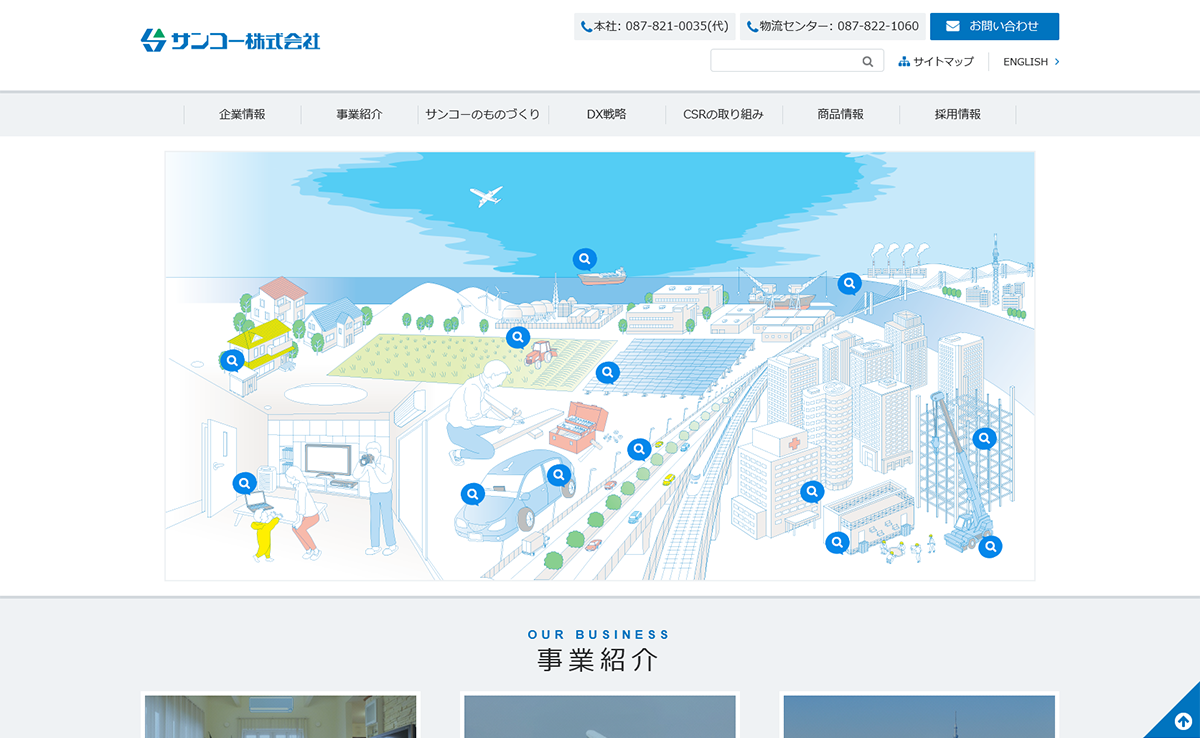Click the magnifier marker on the blue car windshield
The width and height of the screenshot is (1200, 738).
click(559, 474)
